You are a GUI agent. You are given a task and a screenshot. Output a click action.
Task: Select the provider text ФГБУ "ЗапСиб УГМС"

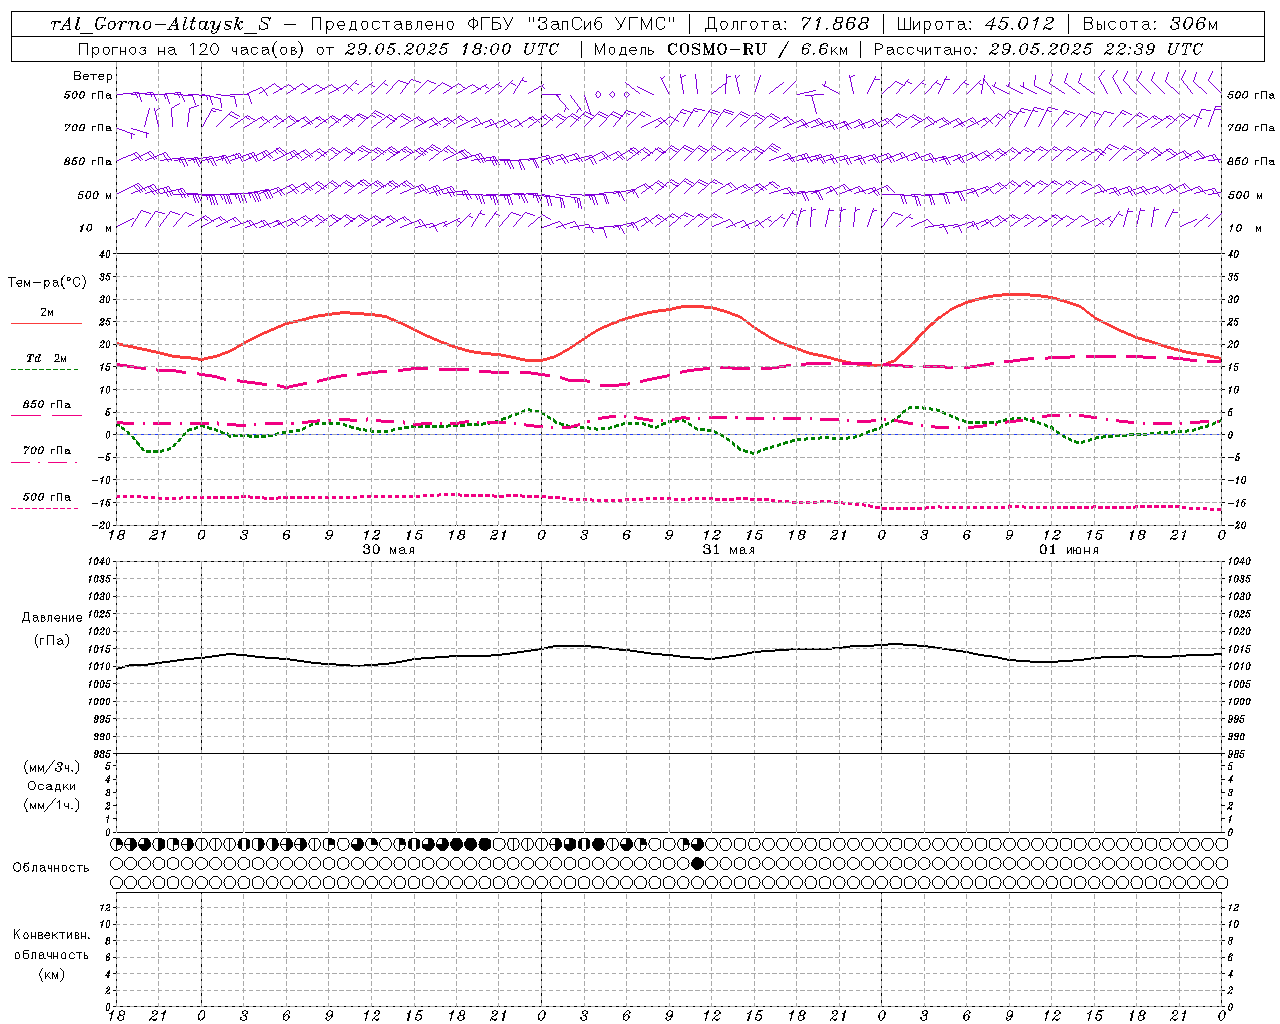(x=572, y=24)
